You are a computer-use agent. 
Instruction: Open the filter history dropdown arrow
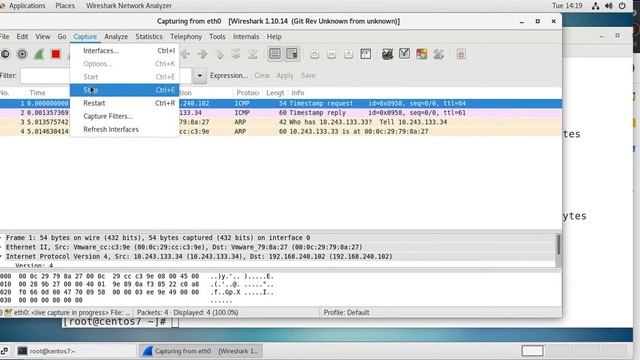click(200, 76)
